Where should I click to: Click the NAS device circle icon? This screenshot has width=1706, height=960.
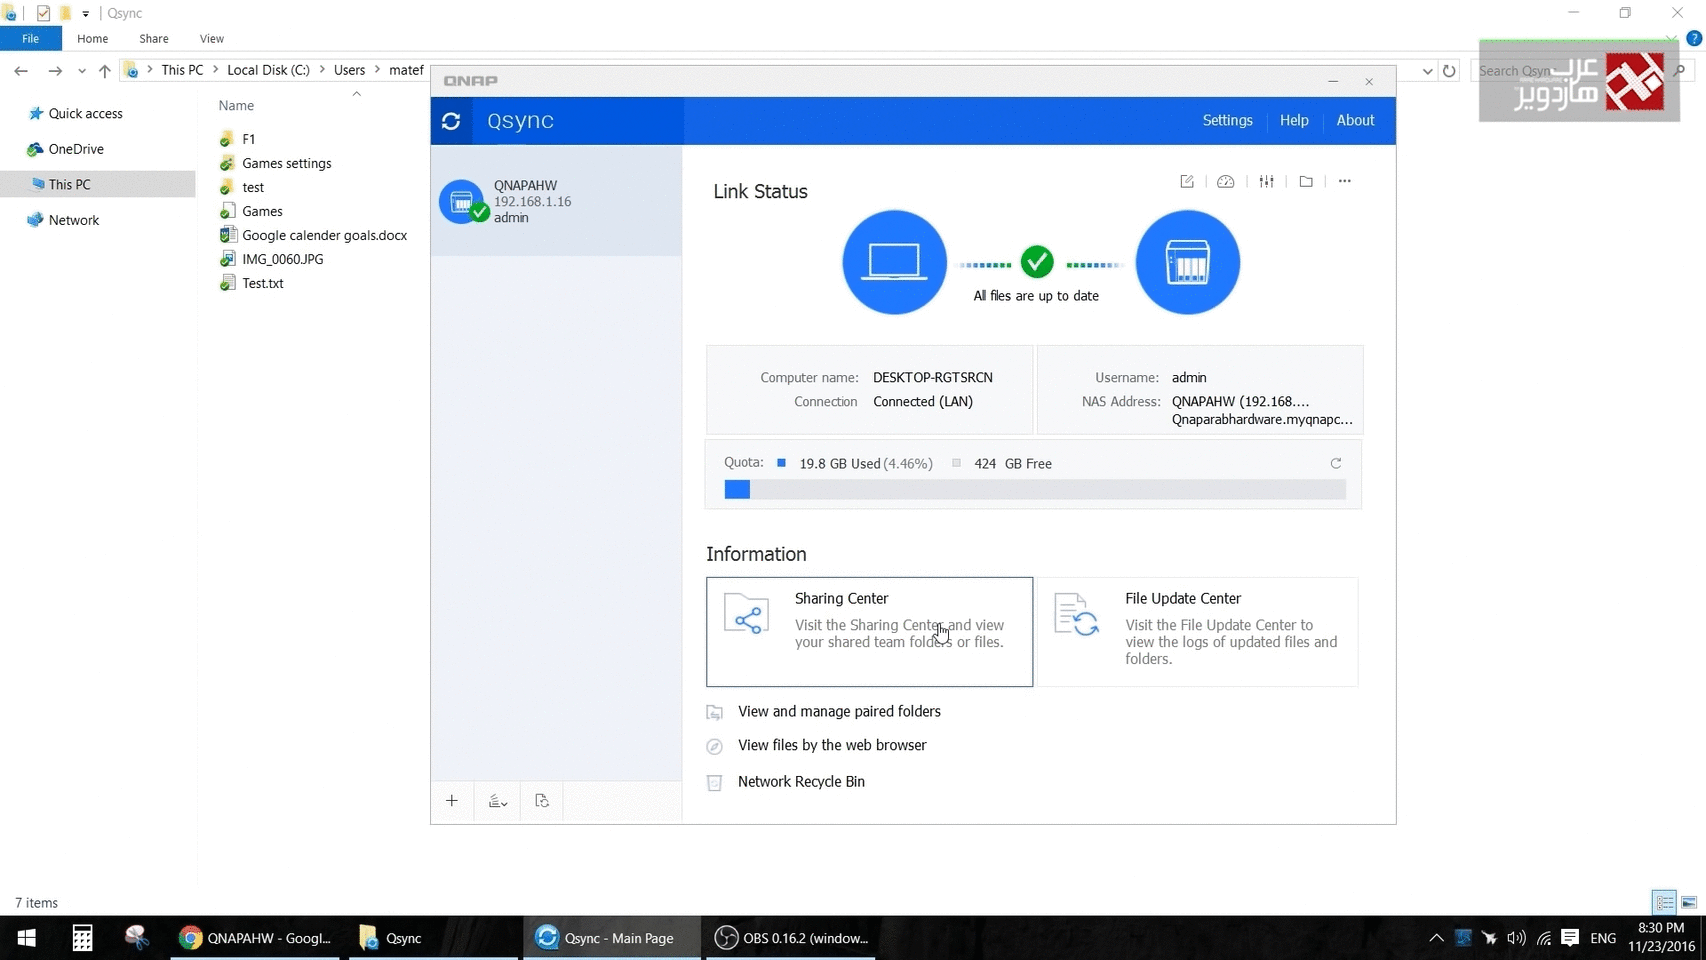pos(1188,262)
